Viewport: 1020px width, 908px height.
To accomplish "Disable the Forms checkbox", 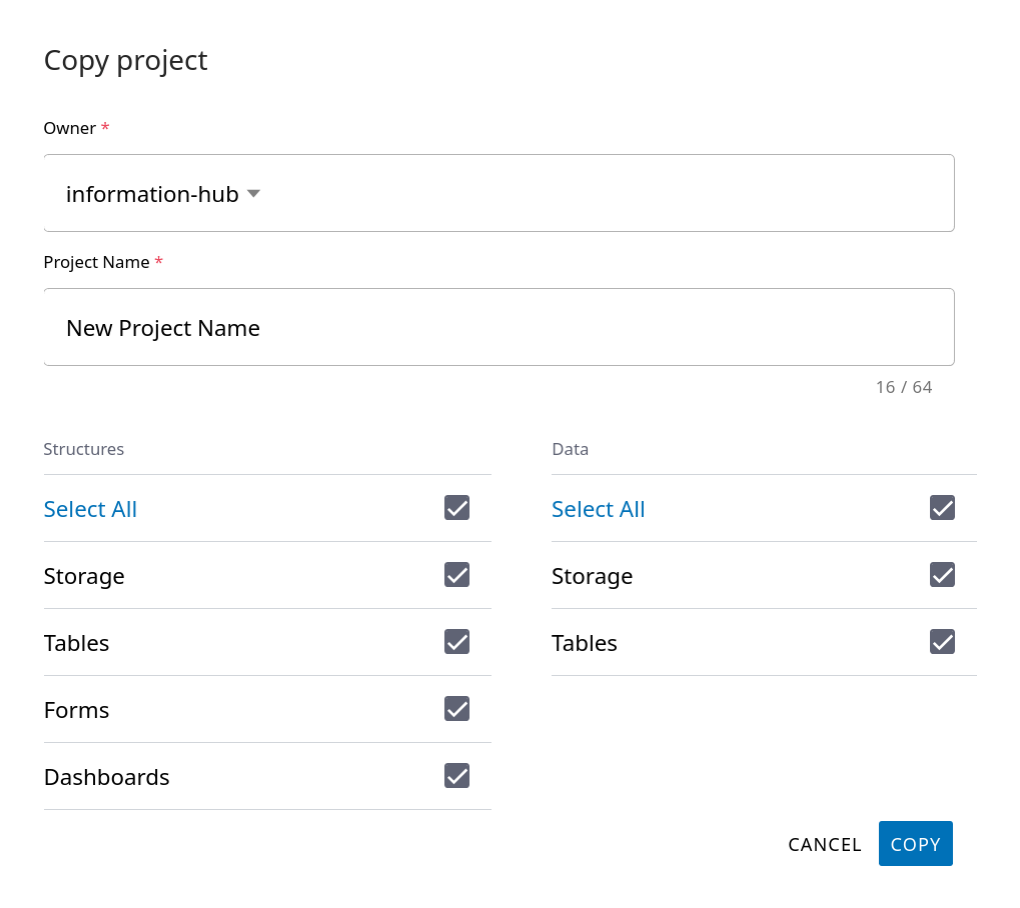I will [x=457, y=709].
